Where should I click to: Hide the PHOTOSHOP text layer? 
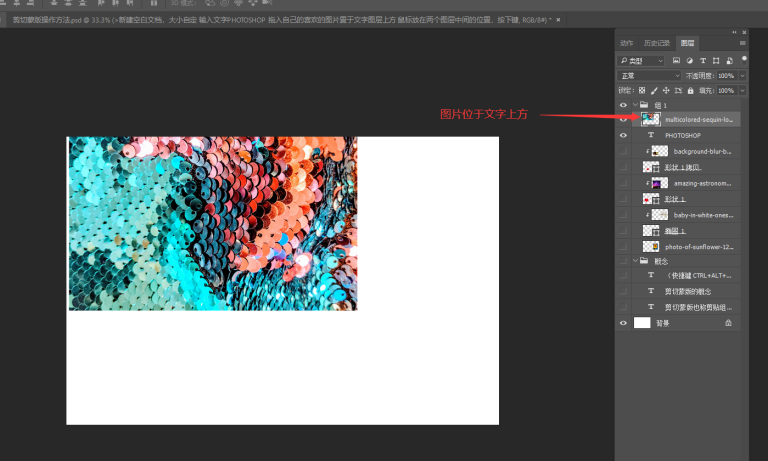[623, 135]
